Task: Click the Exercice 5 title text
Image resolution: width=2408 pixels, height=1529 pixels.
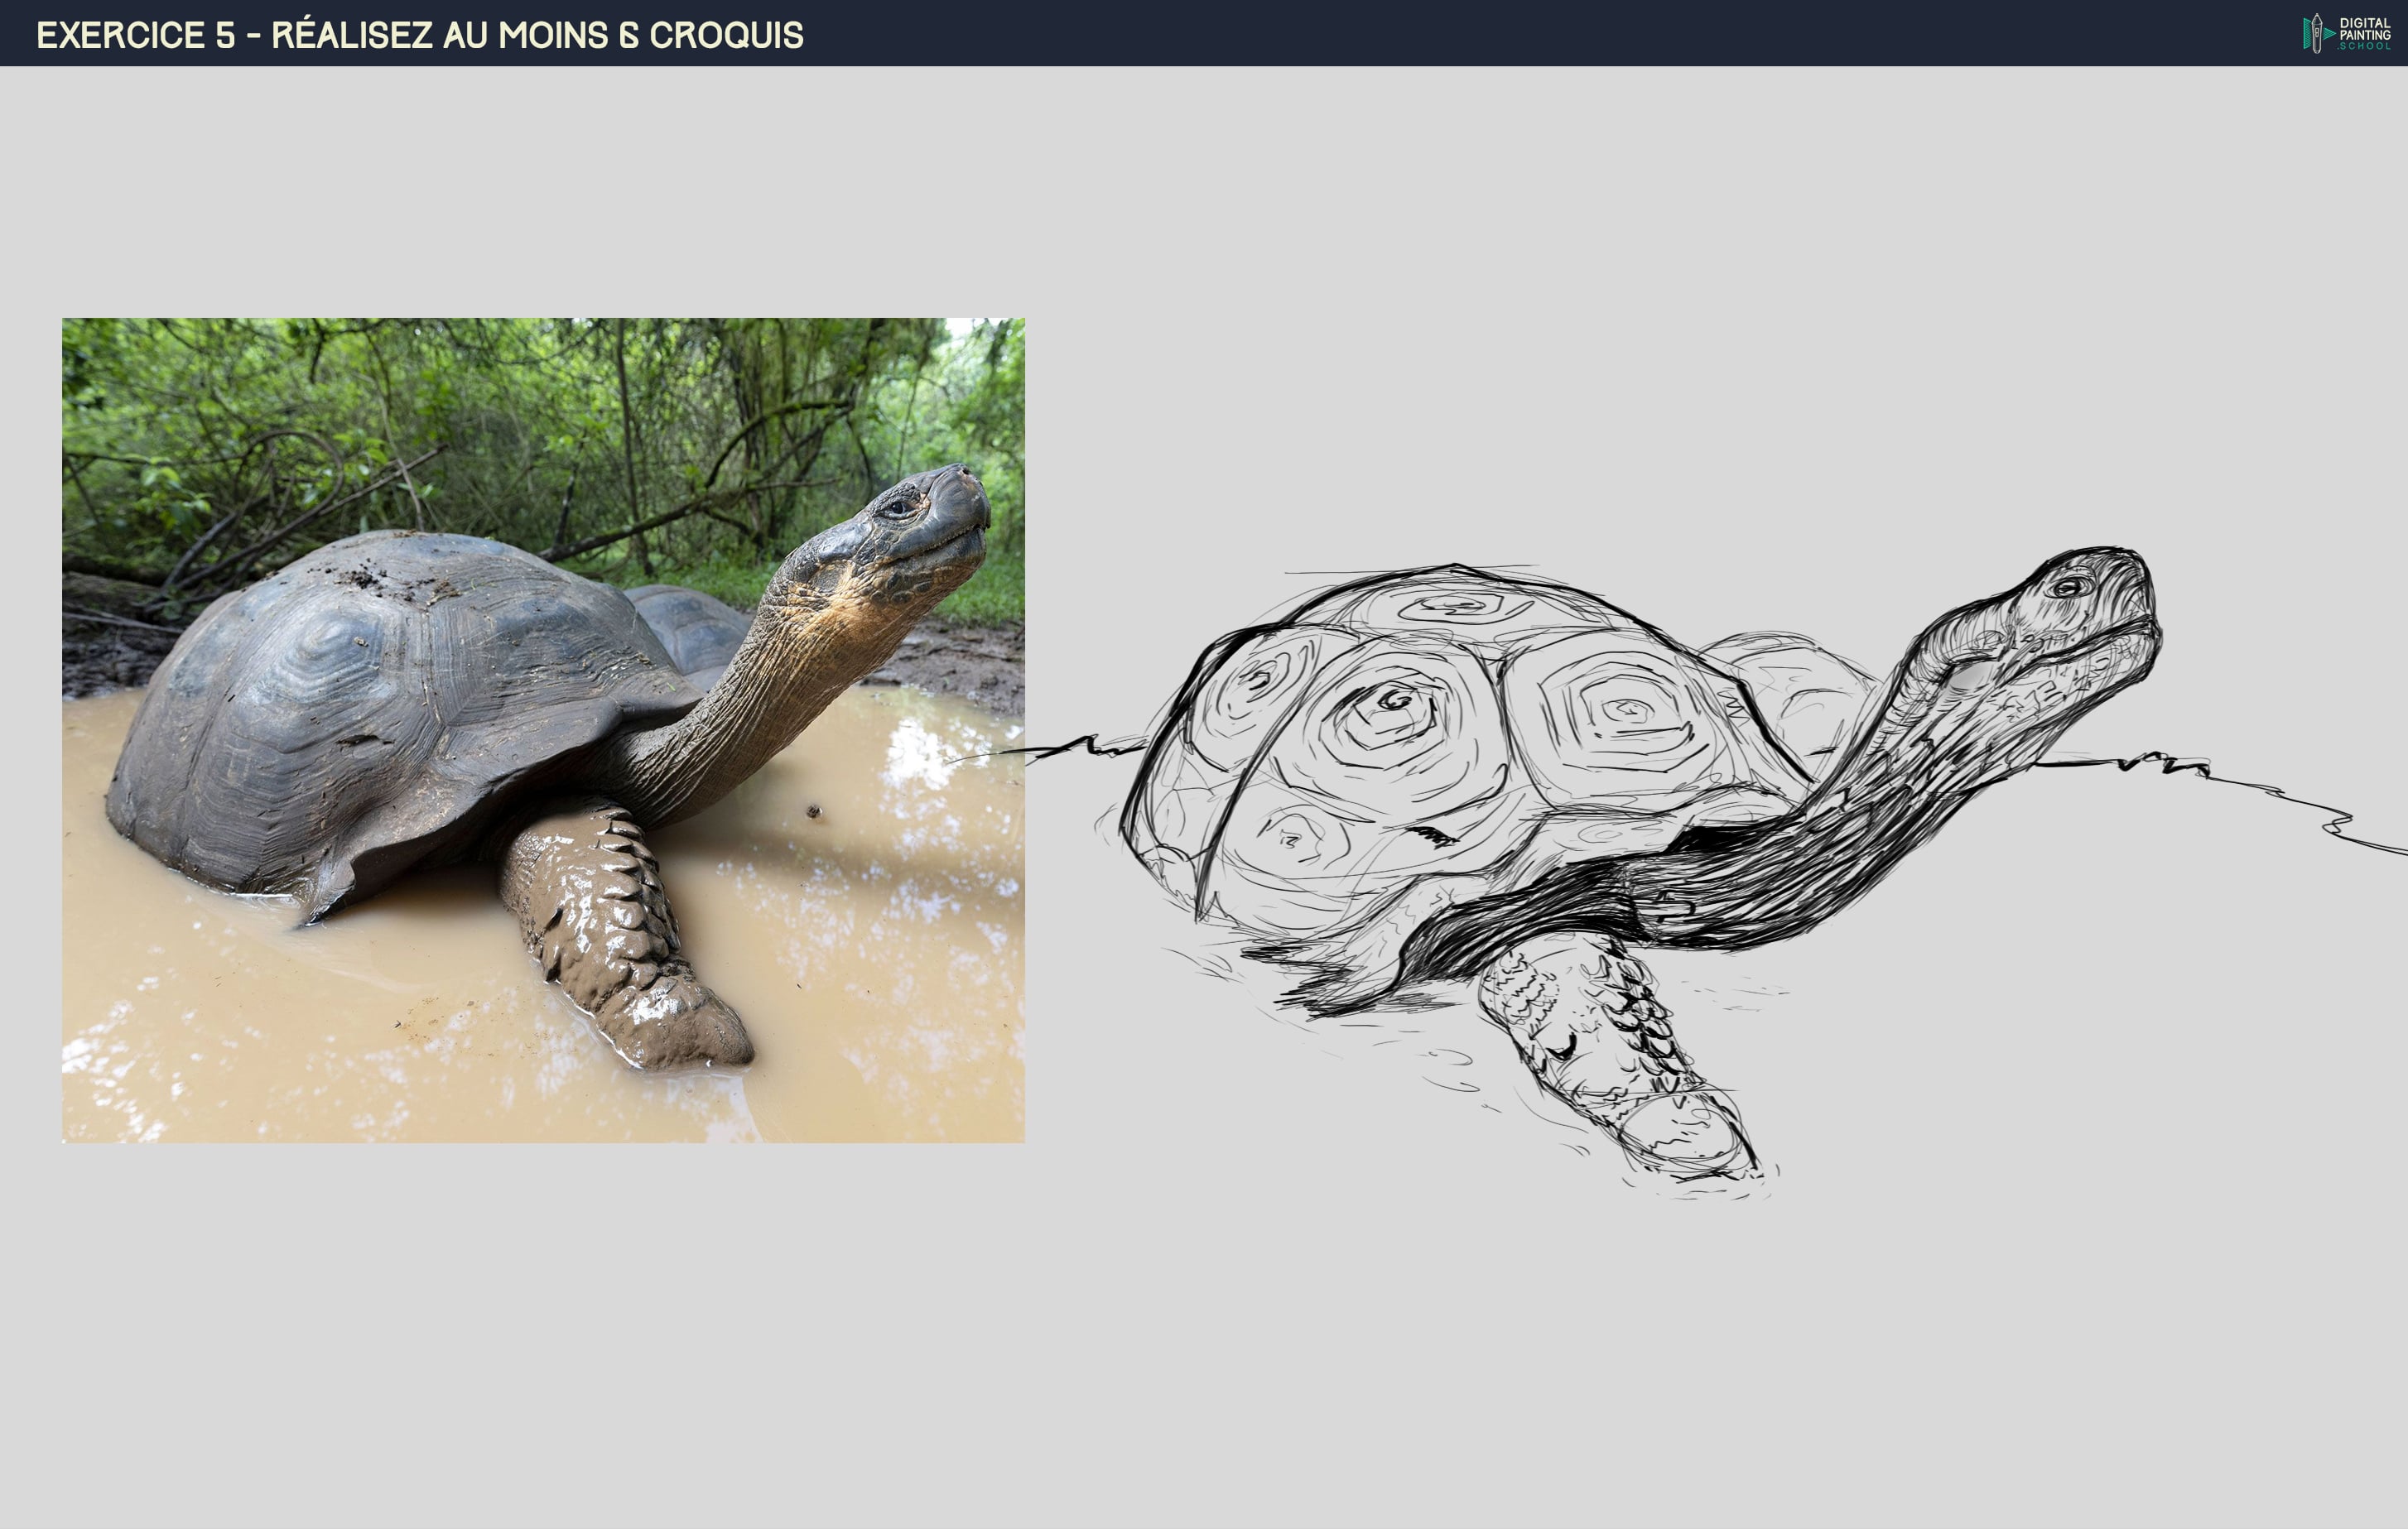Action: pyautogui.click(x=419, y=35)
